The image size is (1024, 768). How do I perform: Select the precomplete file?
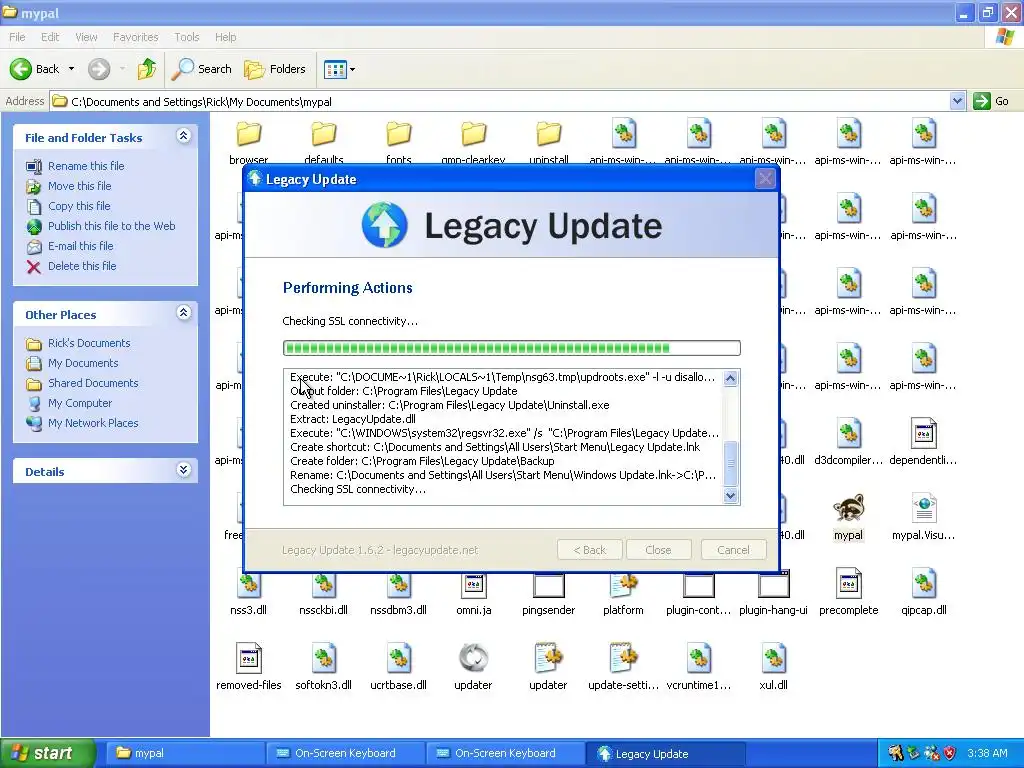848,593
